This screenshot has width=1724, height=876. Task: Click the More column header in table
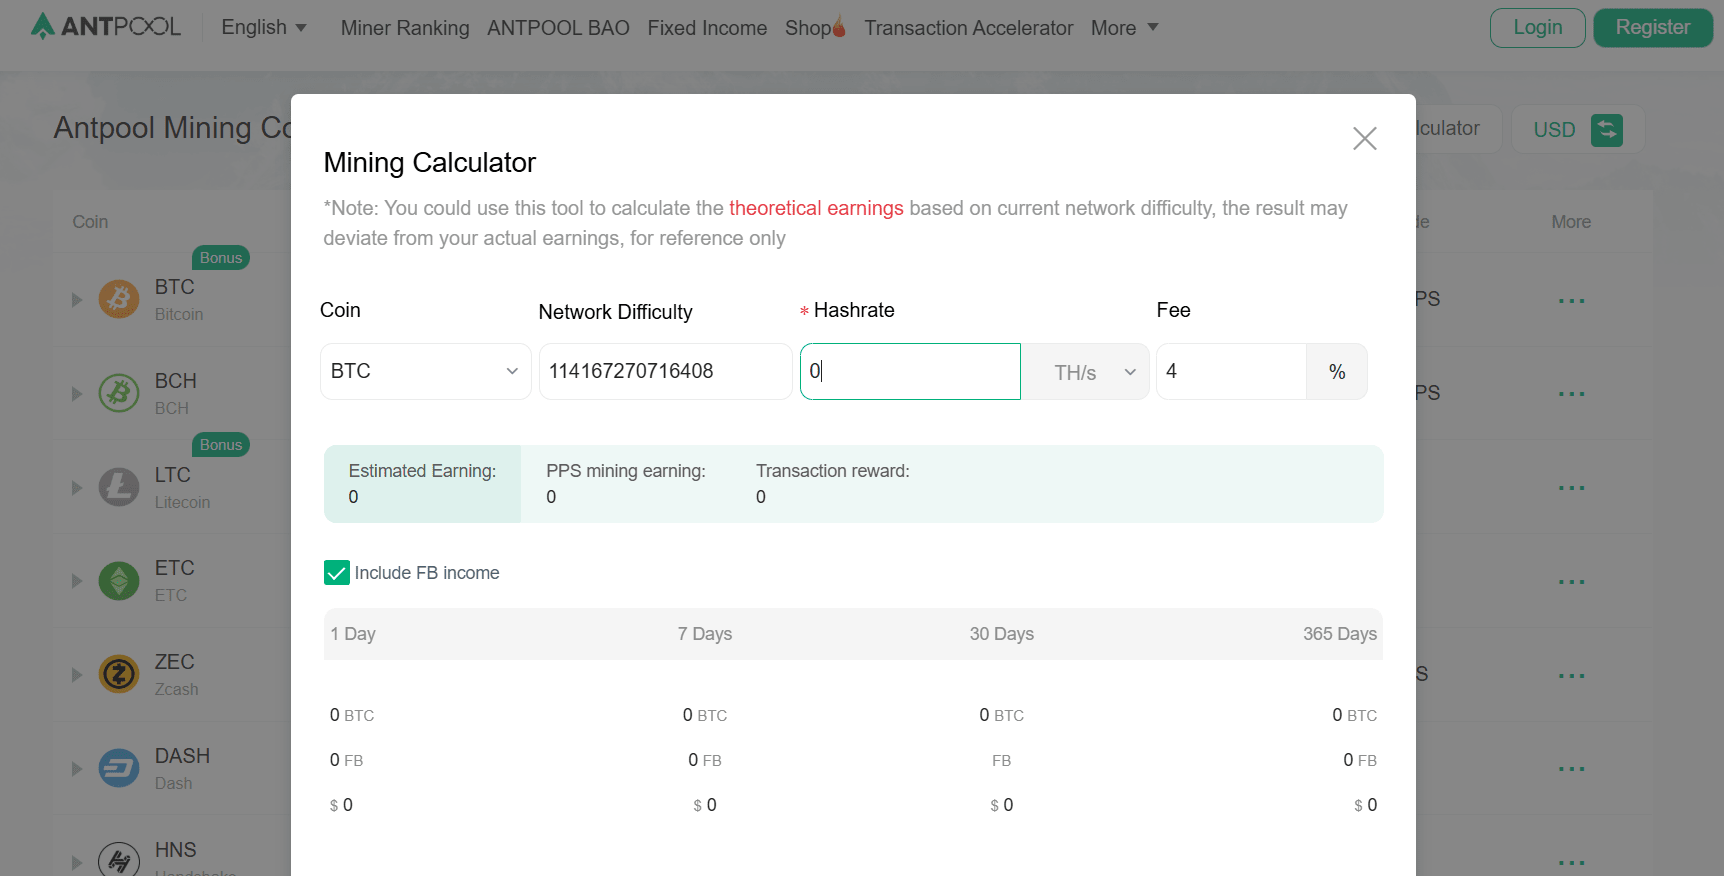[x=1571, y=222]
